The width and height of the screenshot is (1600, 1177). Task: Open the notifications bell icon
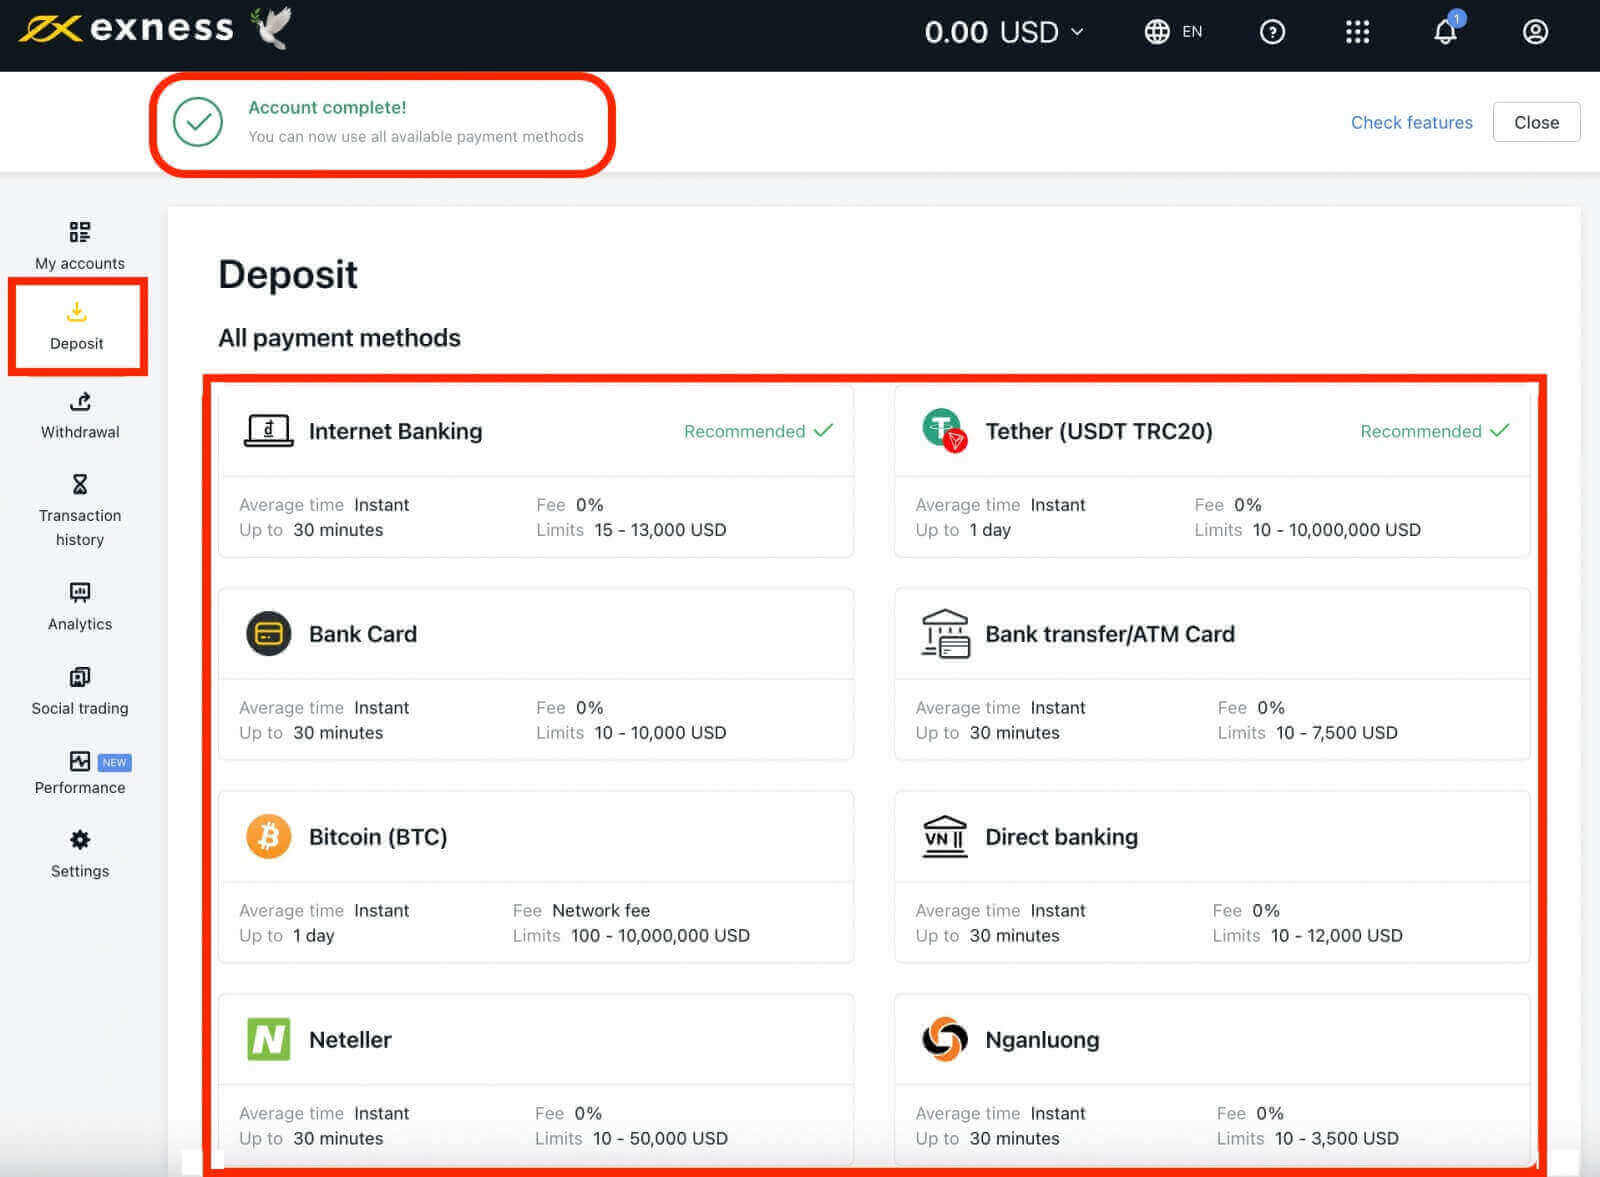(x=1445, y=32)
